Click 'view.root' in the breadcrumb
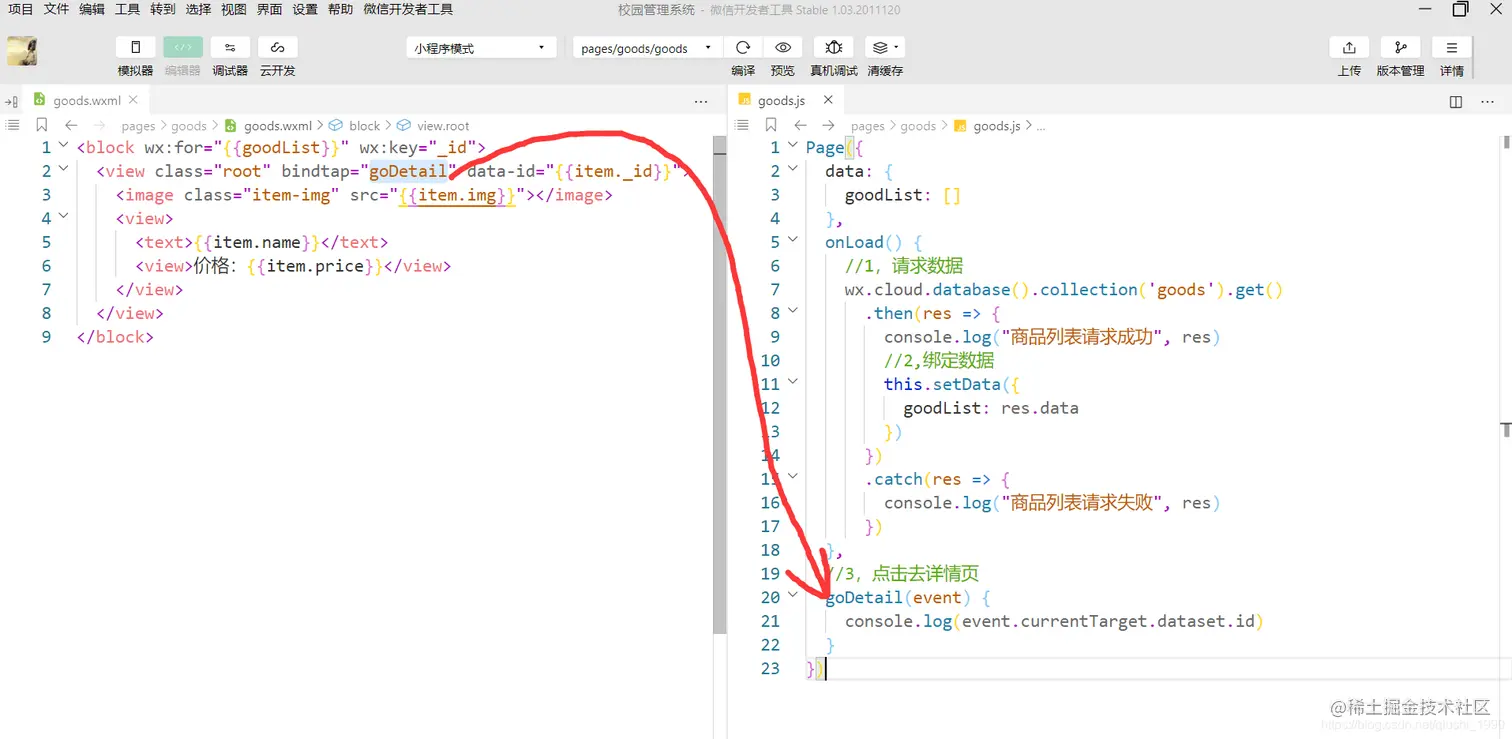The image size is (1512, 739). 443,126
